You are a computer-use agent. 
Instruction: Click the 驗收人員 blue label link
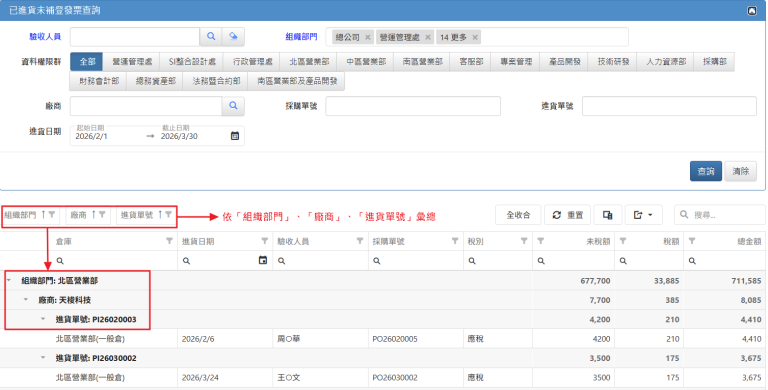tap(45, 37)
